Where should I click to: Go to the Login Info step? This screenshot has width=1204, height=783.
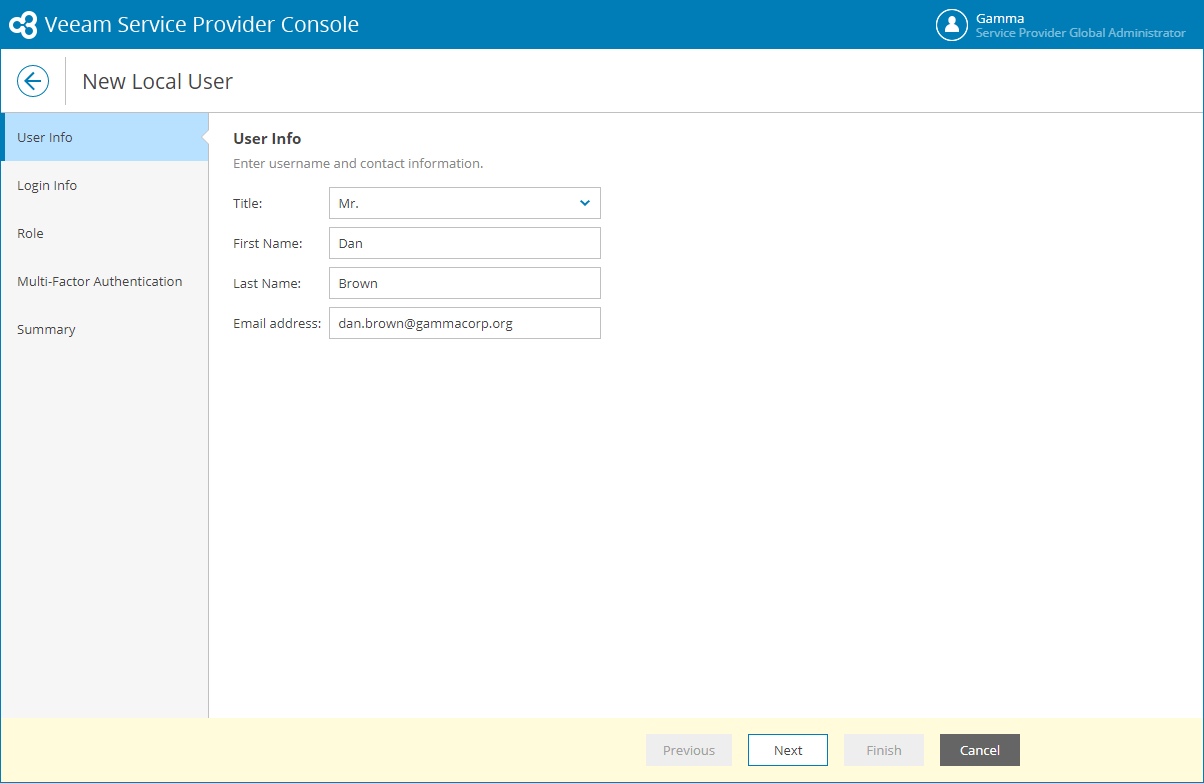pos(105,185)
